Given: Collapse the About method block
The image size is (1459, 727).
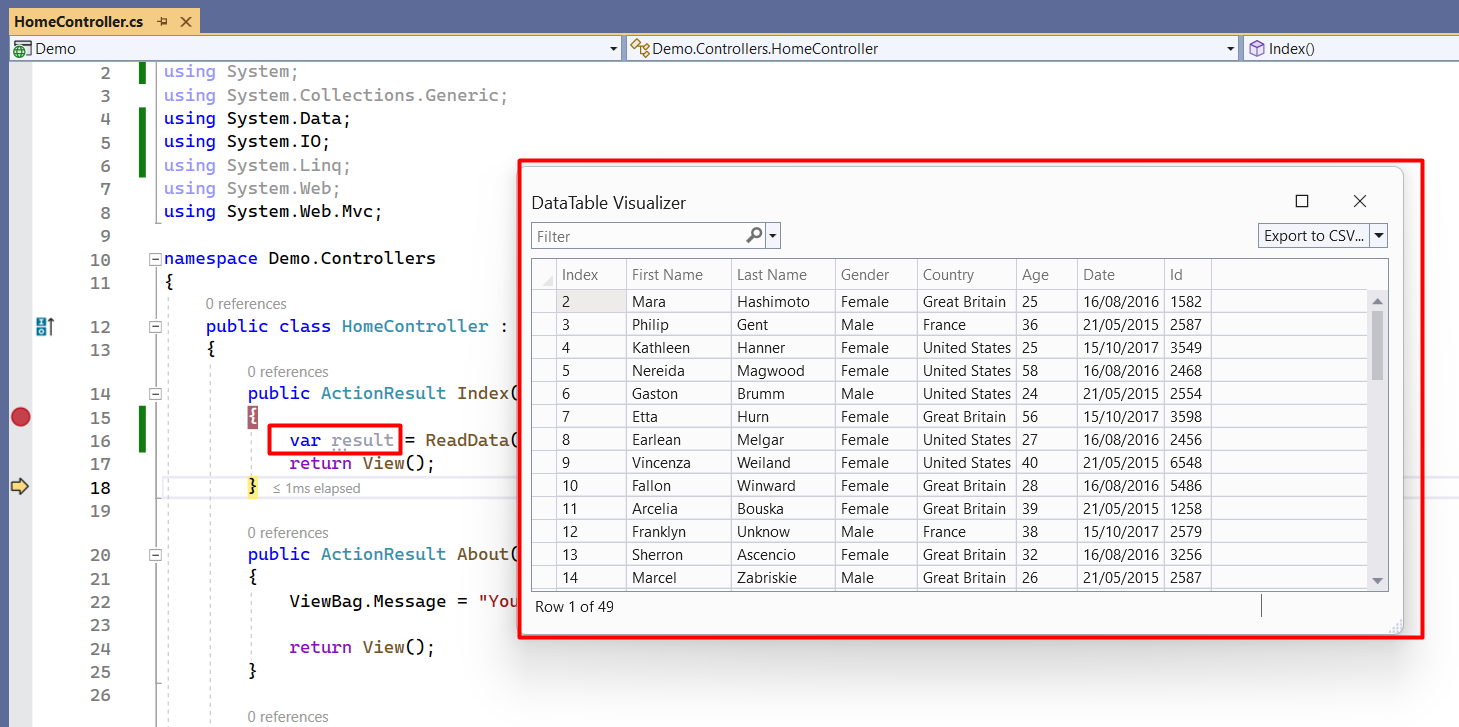Looking at the screenshot, I should [155, 555].
